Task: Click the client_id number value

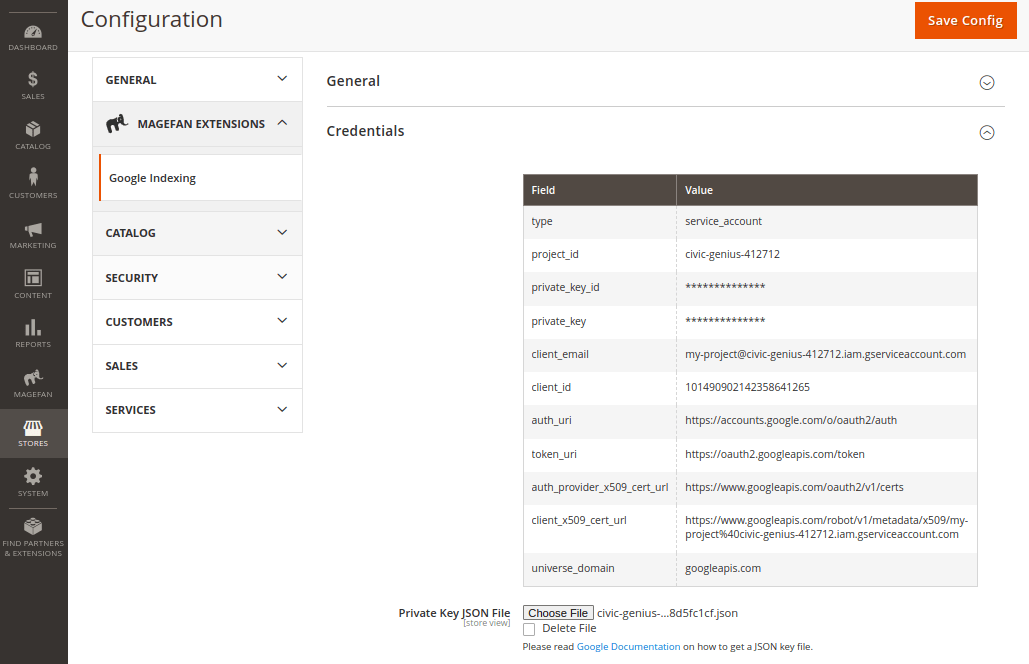Action: (x=747, y=387)
